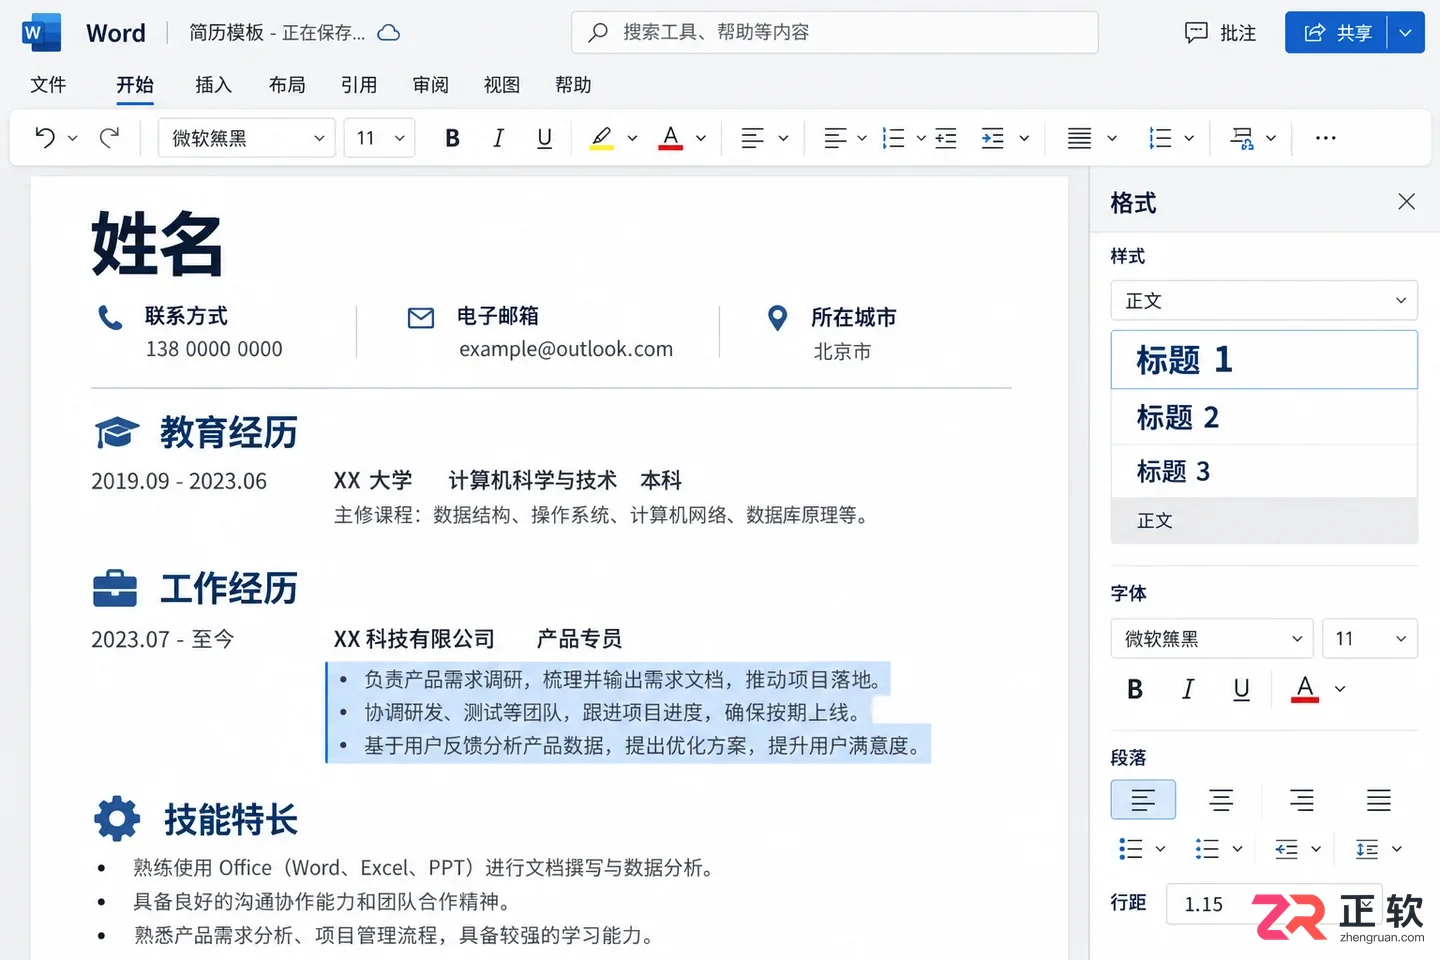
Task: Toggle Bold in the ribbon toolbar
Action: pos(452,138)
